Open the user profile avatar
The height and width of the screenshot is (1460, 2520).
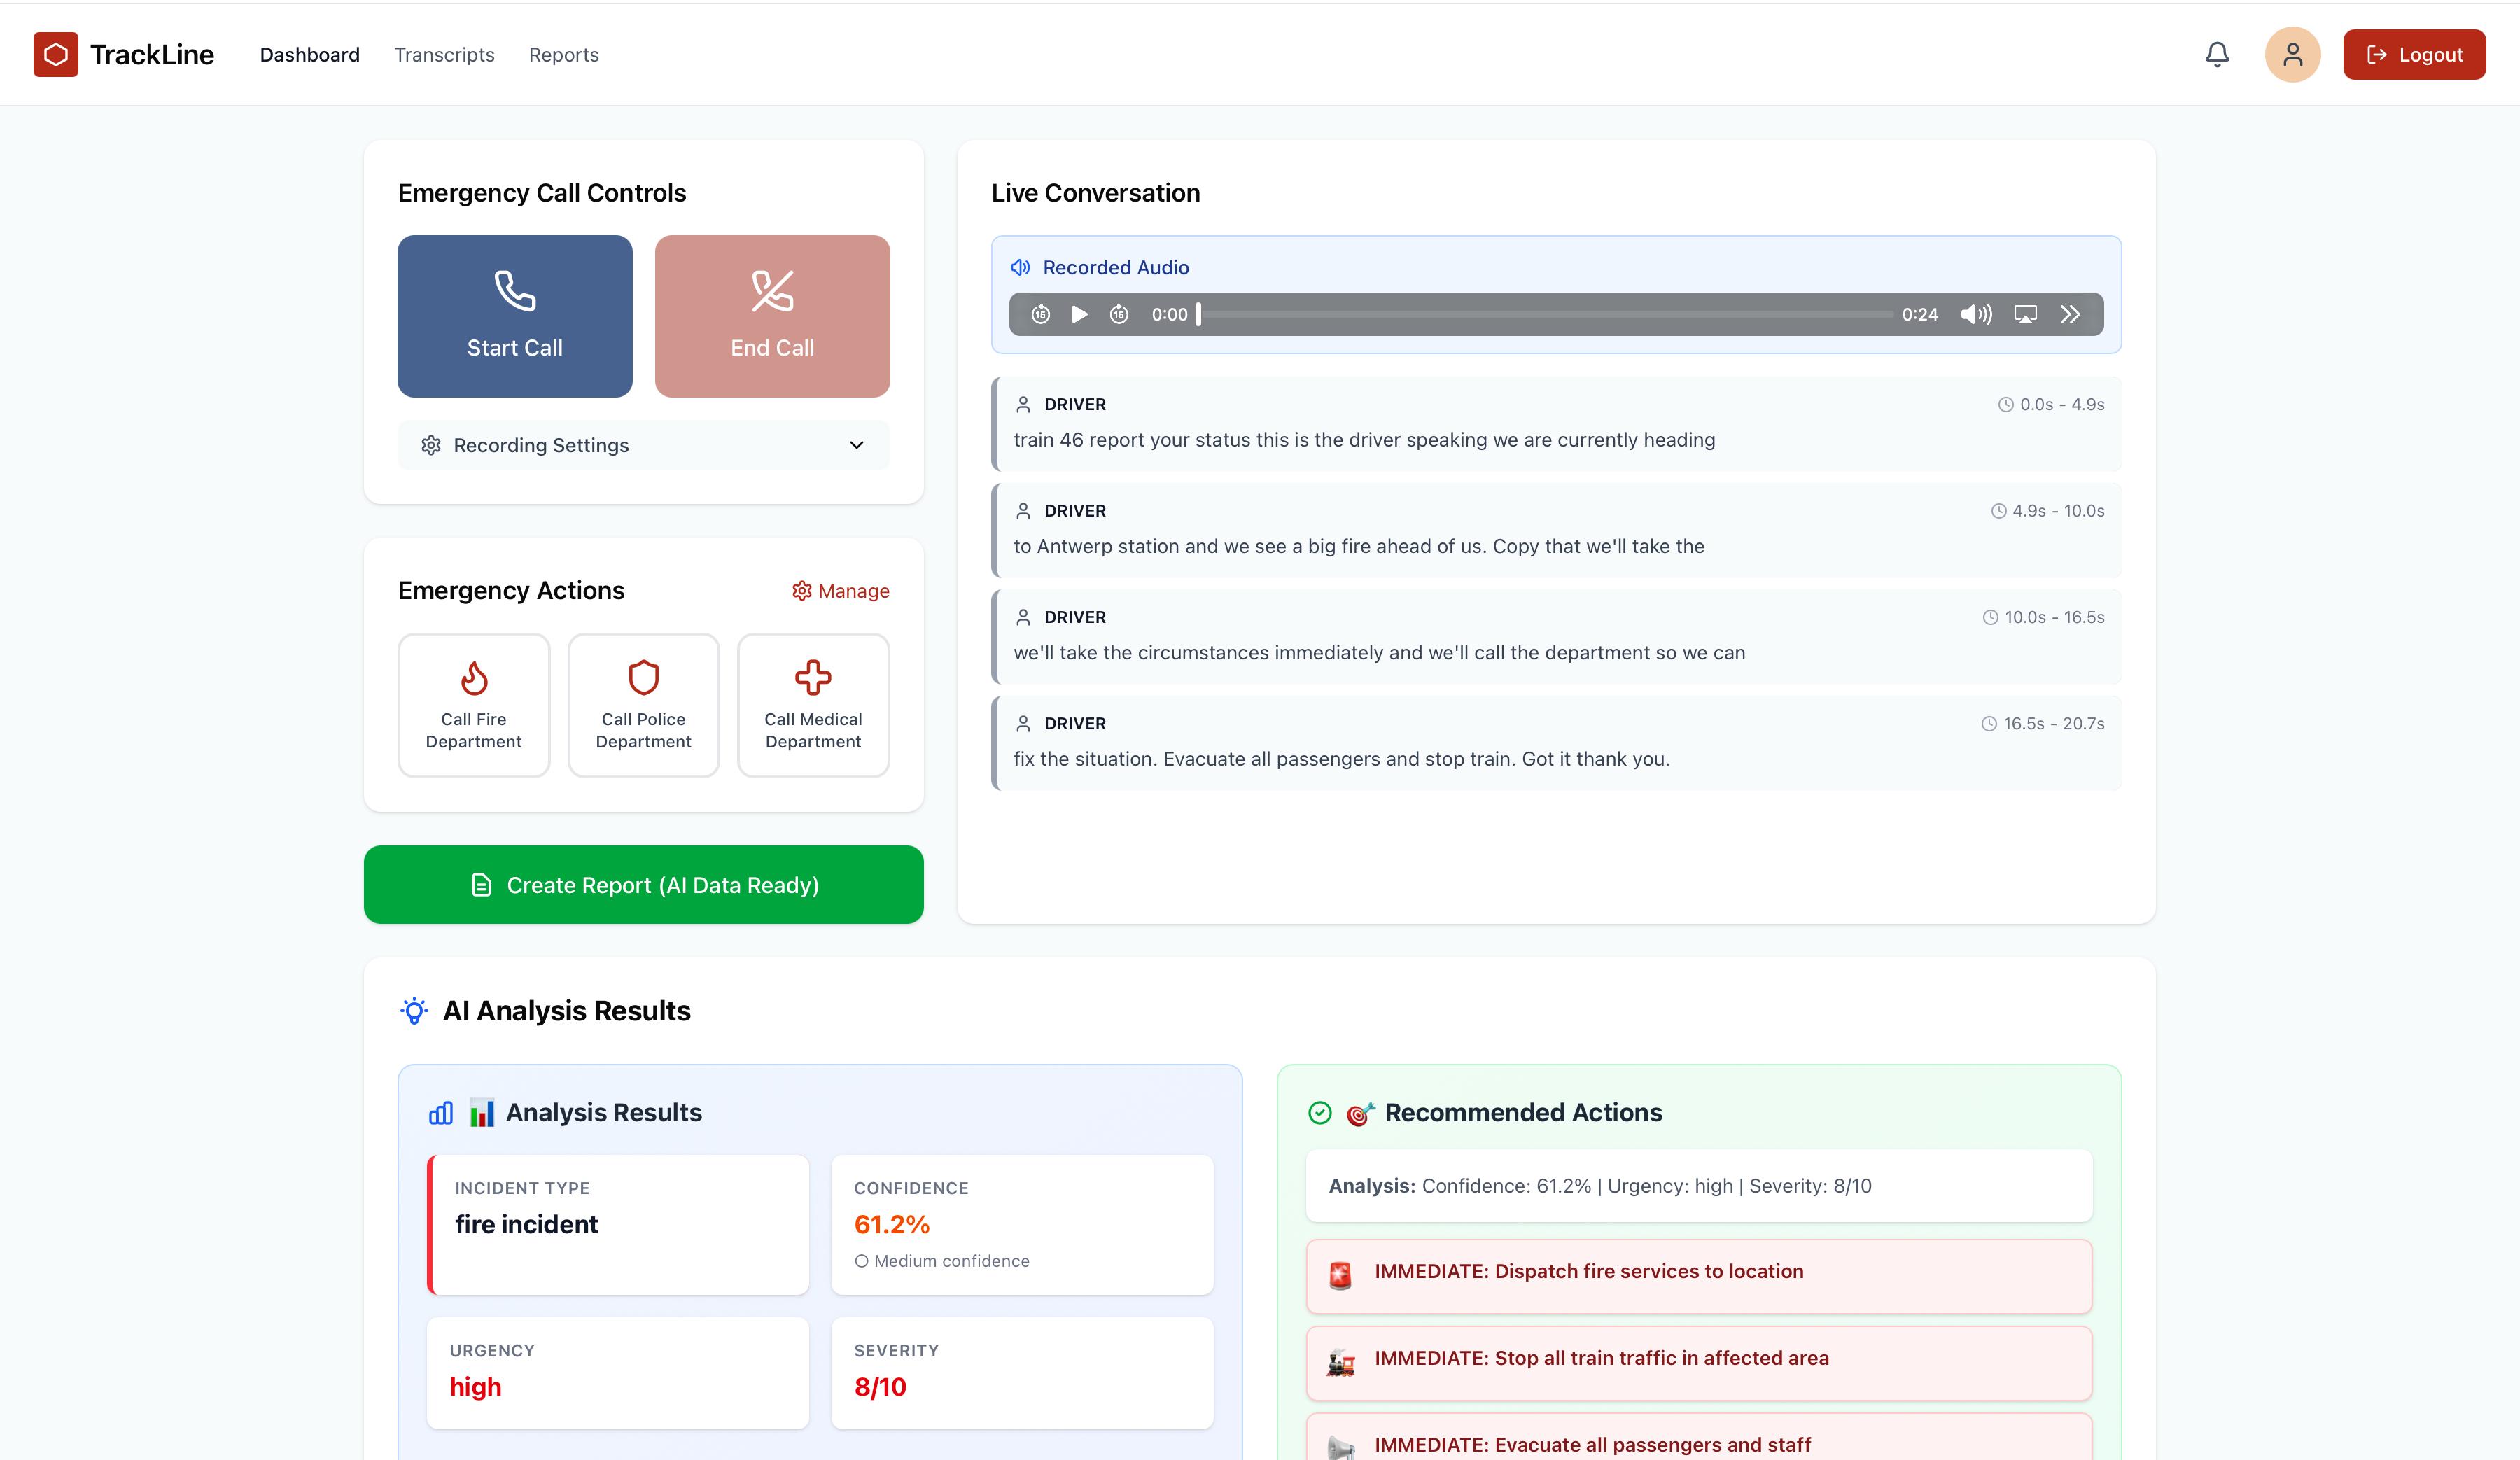click(2292, 54)
